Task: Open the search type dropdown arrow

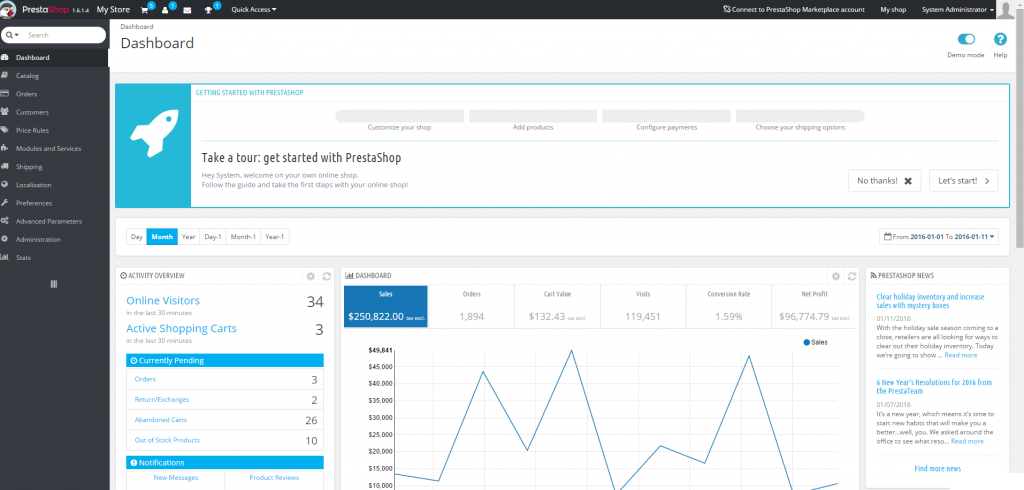Action: pyautogui.click(x=12, y=35)
